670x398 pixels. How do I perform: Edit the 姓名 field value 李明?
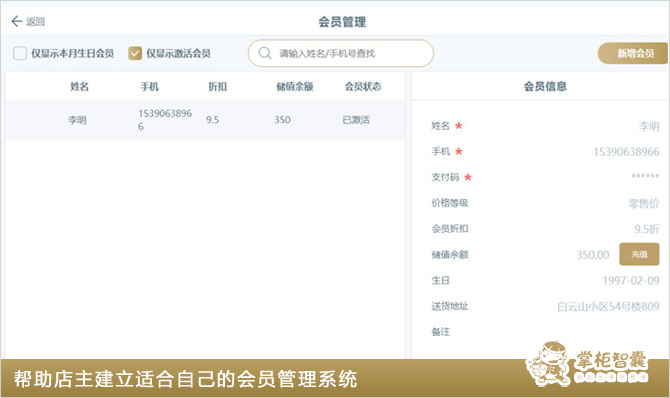click(x=649, y=126)
